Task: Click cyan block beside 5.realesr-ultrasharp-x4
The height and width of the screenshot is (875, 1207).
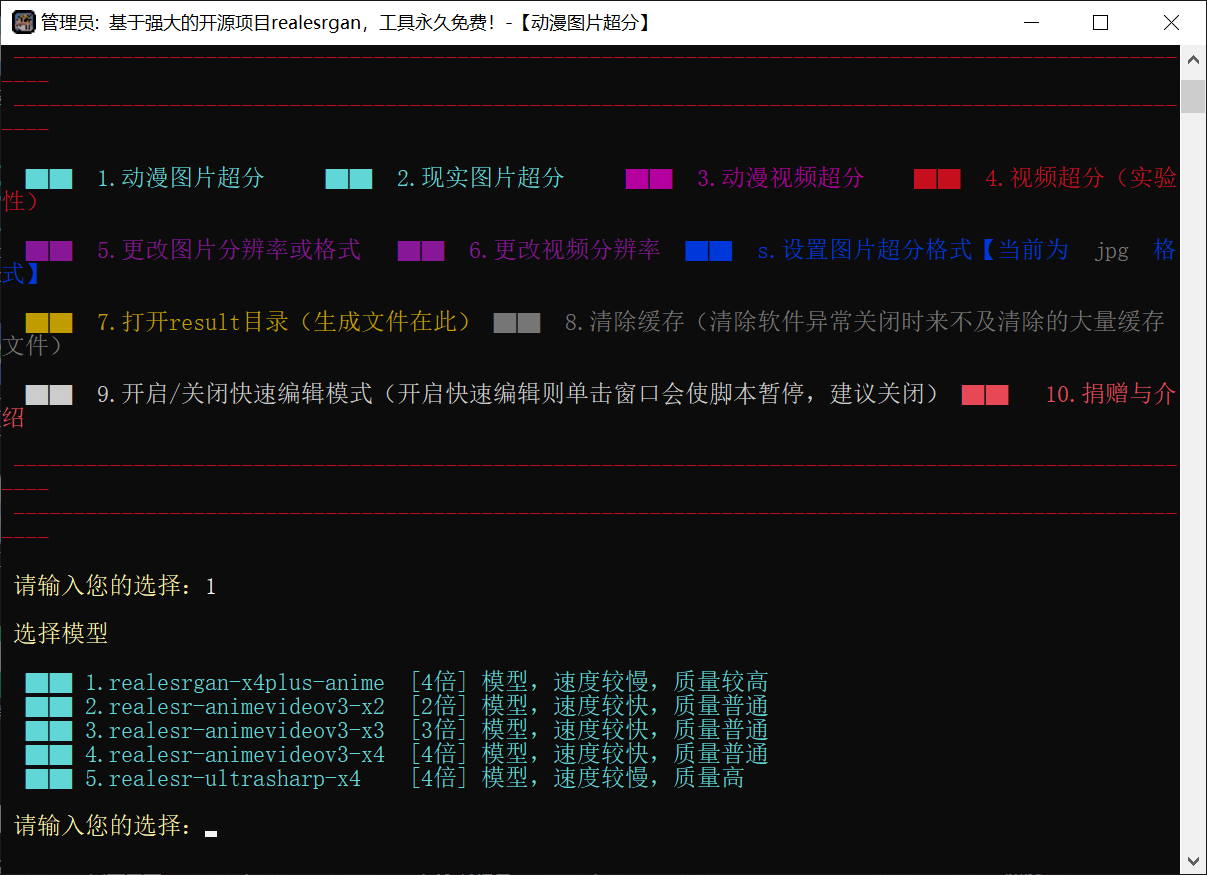Action: click(x=49, y=779)
